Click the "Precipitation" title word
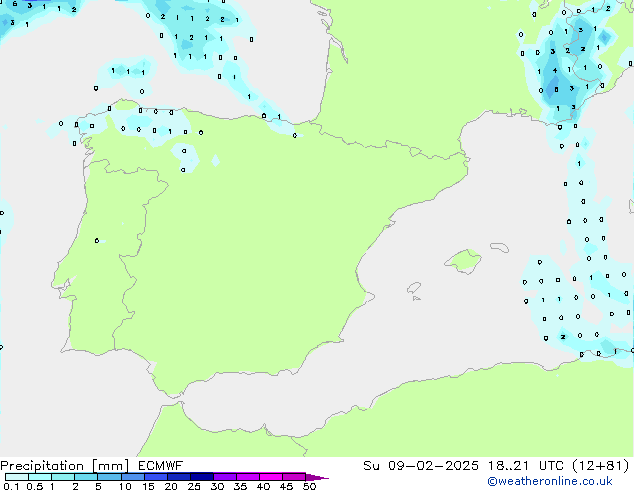 point(42,466)
